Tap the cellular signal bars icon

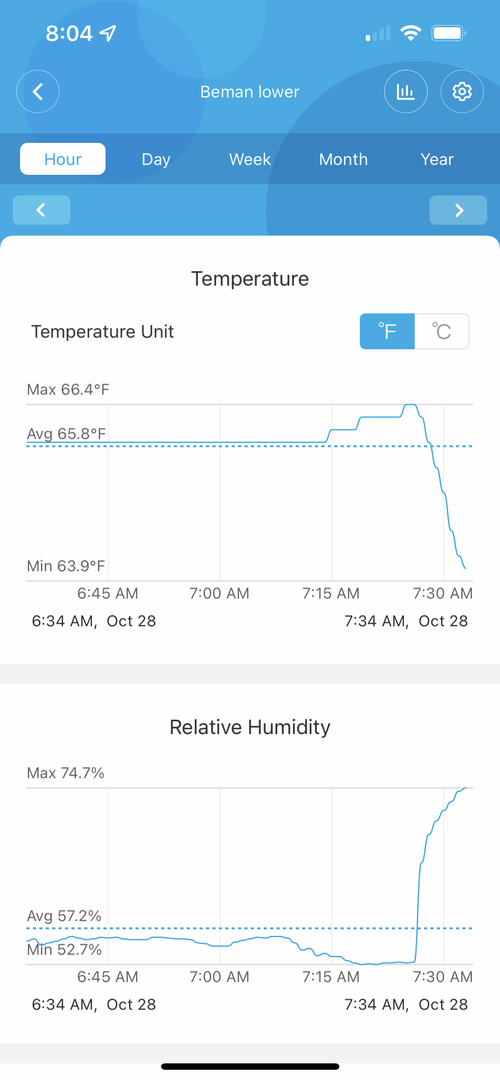click(378, 33)
